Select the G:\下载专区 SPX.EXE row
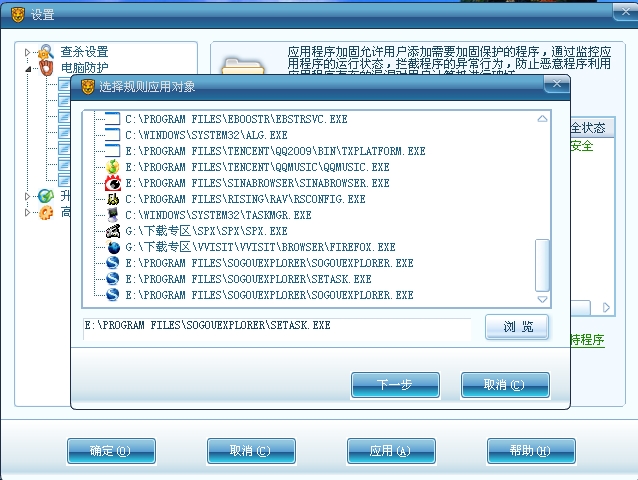Screen dimensions: 638x480 click(206, 231)
